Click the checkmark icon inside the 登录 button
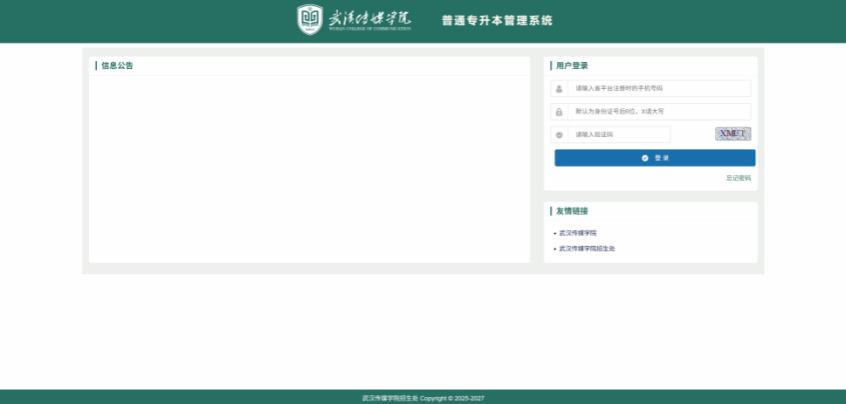 645,158
